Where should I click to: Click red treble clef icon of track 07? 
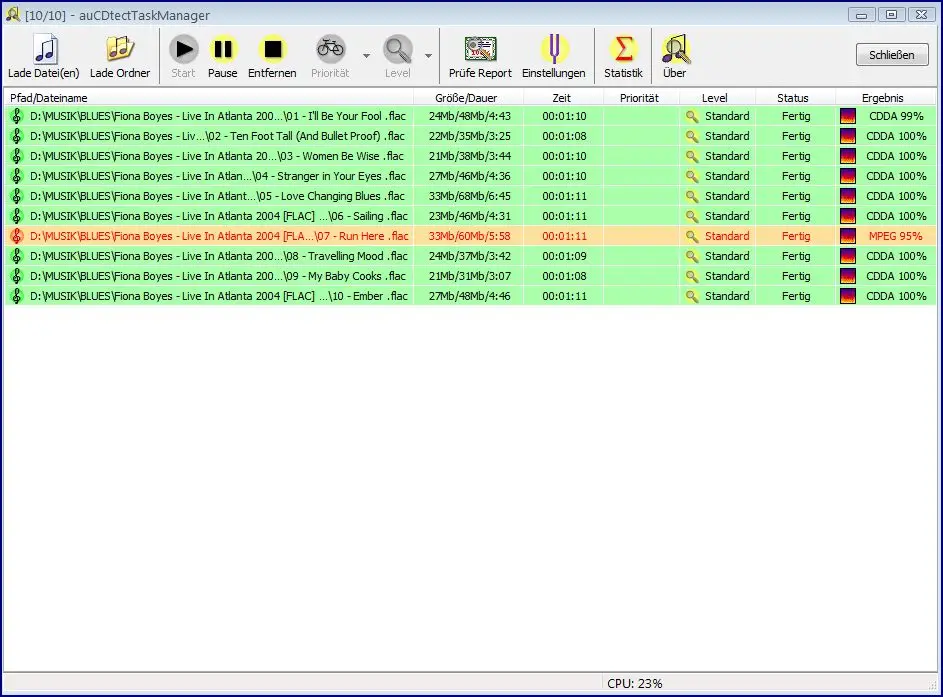tap(17, 236)
